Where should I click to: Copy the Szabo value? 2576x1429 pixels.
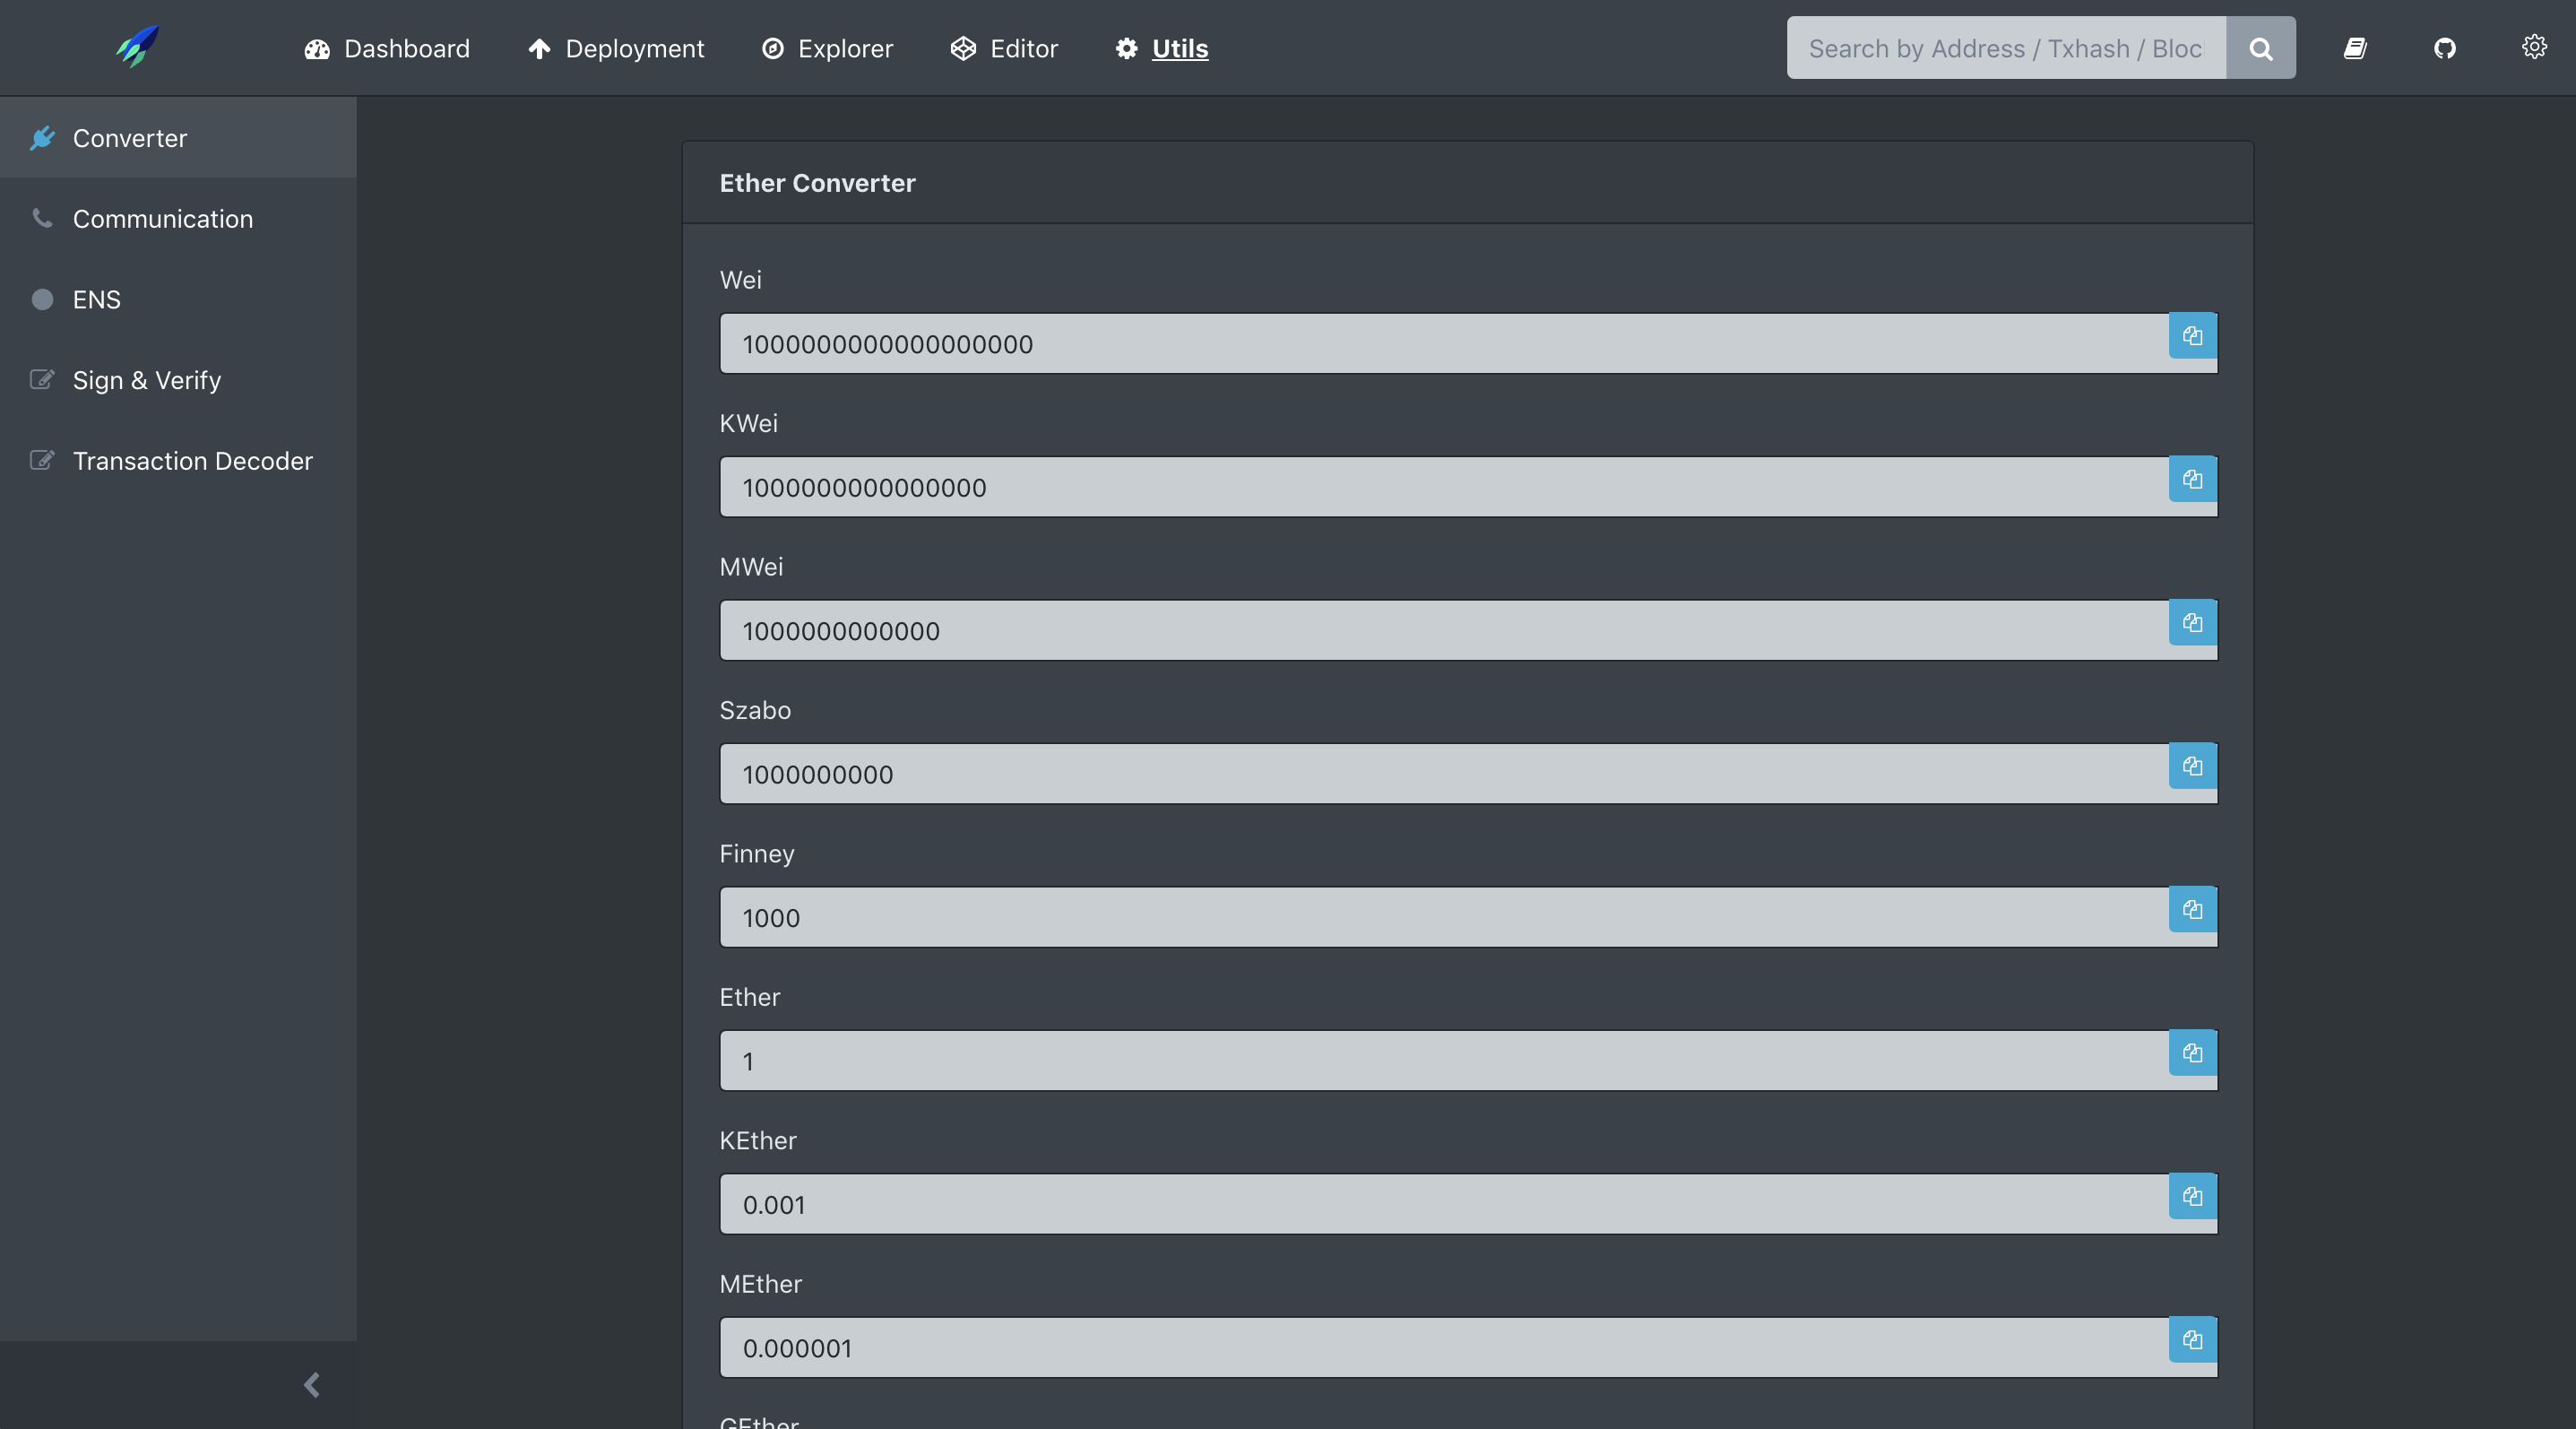click(x=2193, y=766)
